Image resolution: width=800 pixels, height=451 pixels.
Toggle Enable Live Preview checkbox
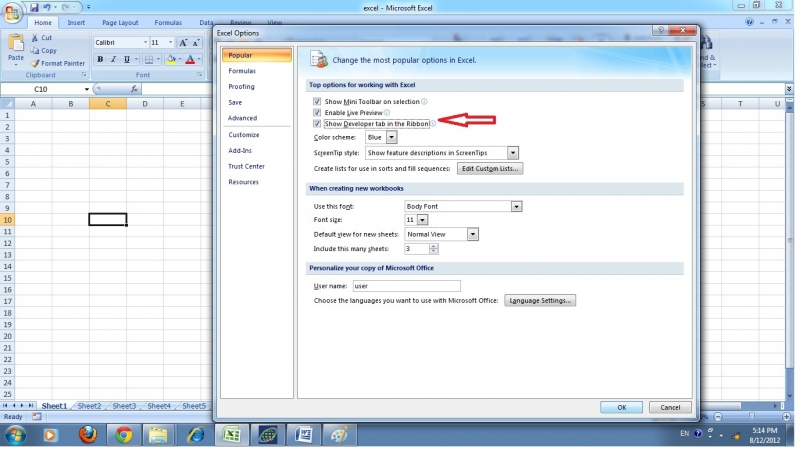coord(317,113)
